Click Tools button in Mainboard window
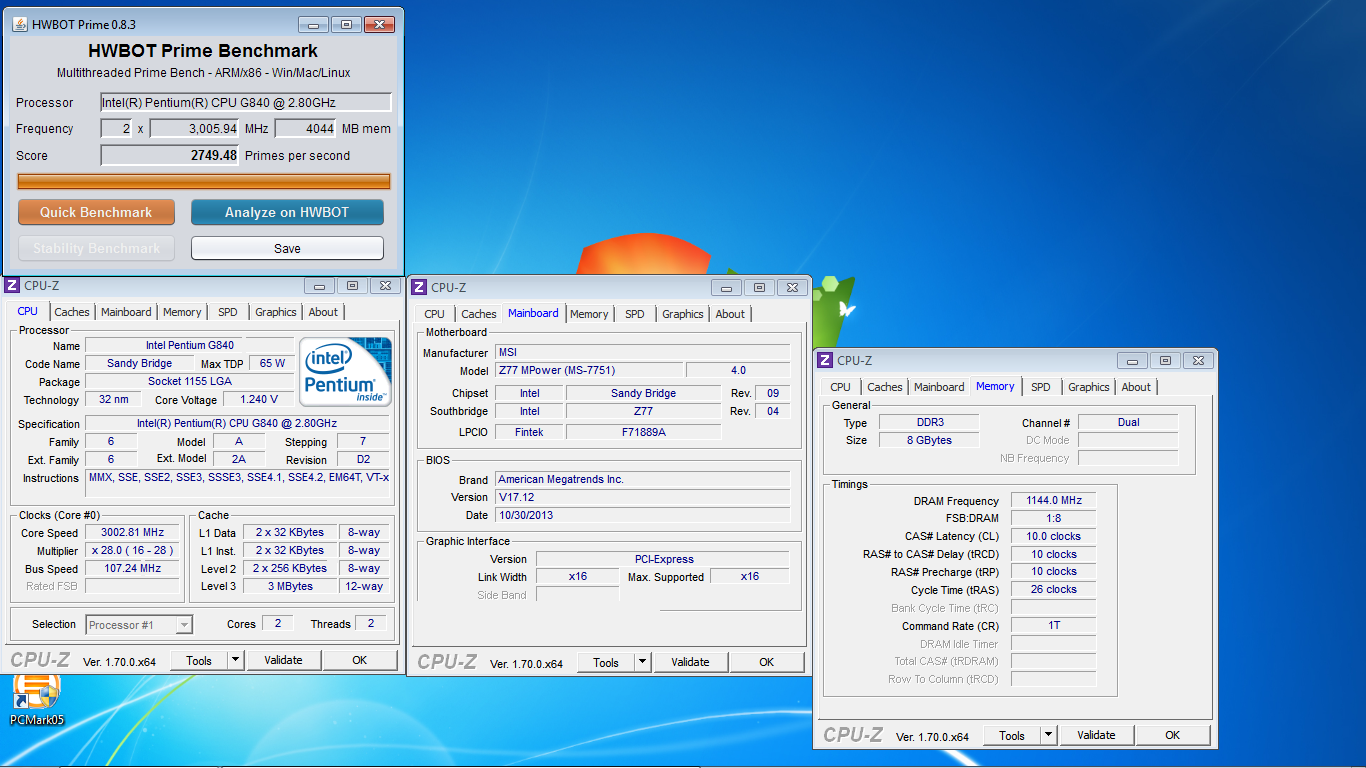This screenshot has width=1366, height=768. pos(606,662)
